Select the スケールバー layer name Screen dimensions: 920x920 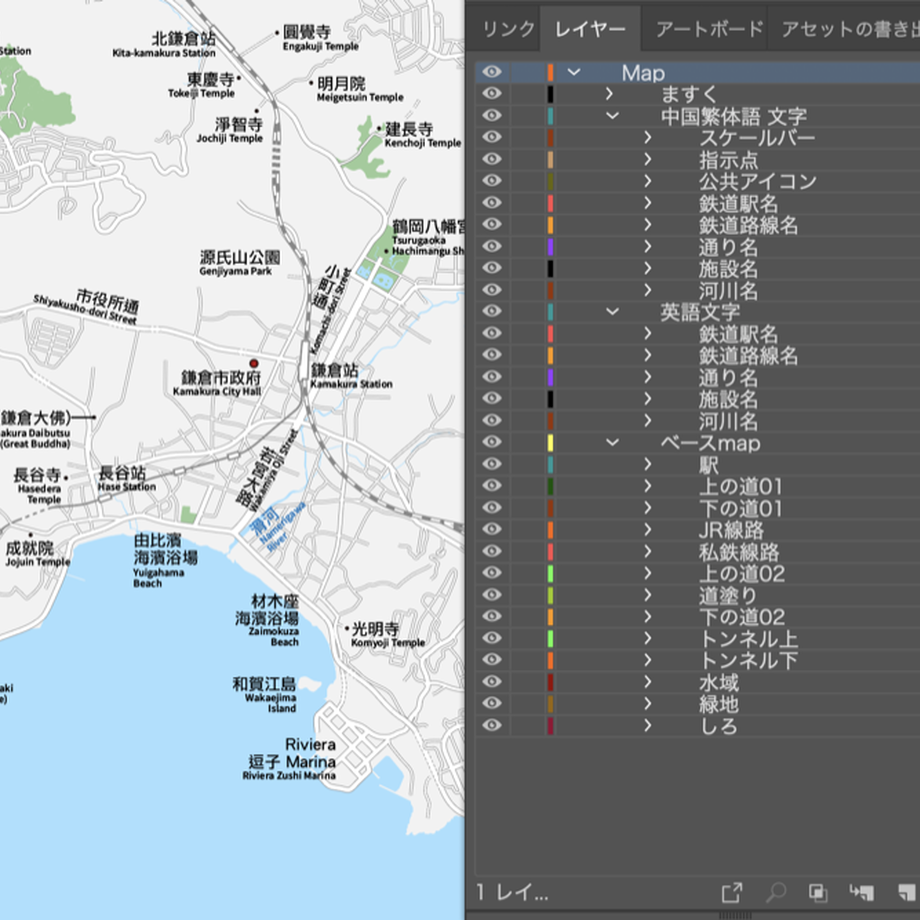(757, 137)
